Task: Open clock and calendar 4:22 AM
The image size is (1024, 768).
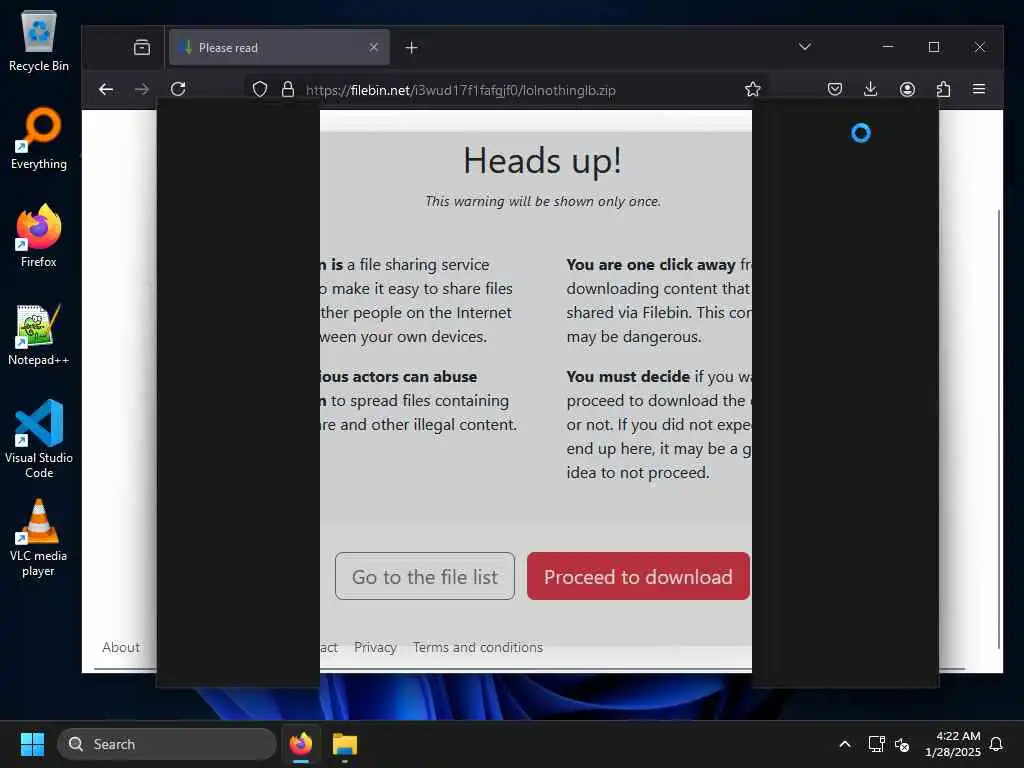Action: pyautogui.click(x=953, y=744)
